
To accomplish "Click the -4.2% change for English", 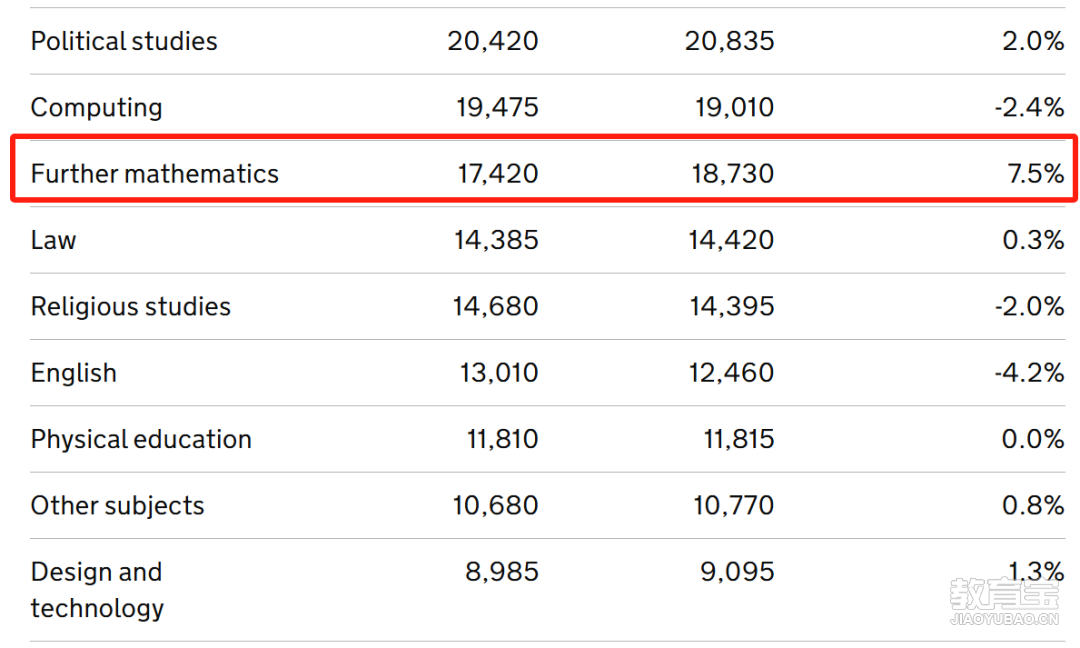I will 1029,373.
